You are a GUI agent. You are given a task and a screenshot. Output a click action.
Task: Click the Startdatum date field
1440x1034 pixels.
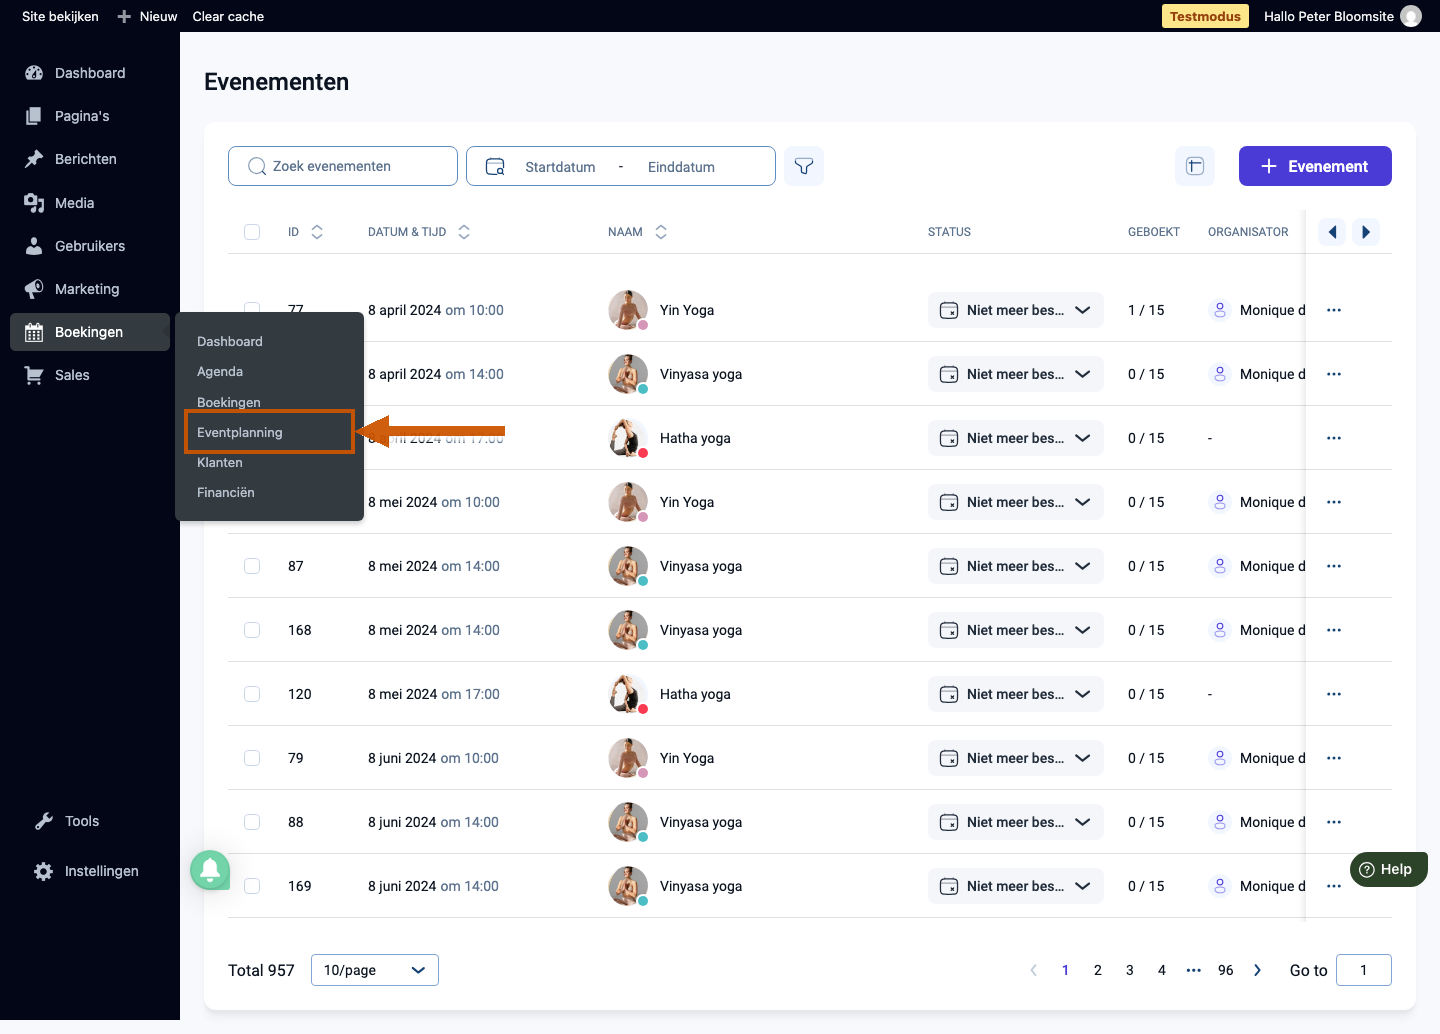click(x=560, y=167)
